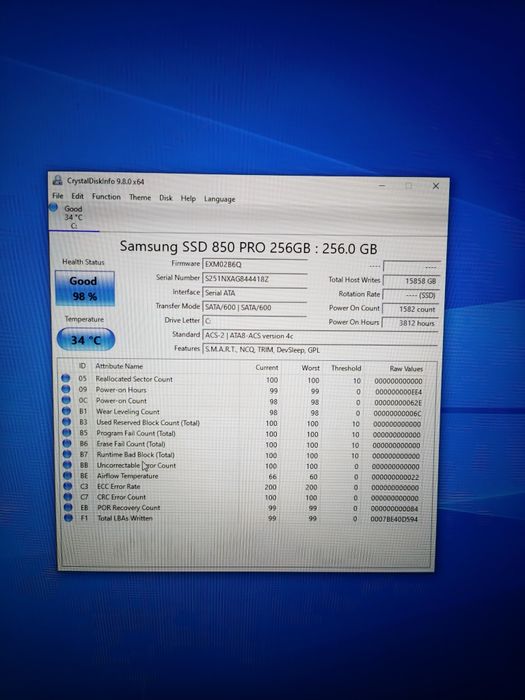The width and height of the screenshot is (525, 700).
Task: Click the Raw Values column header
Action: pos(406,369)
